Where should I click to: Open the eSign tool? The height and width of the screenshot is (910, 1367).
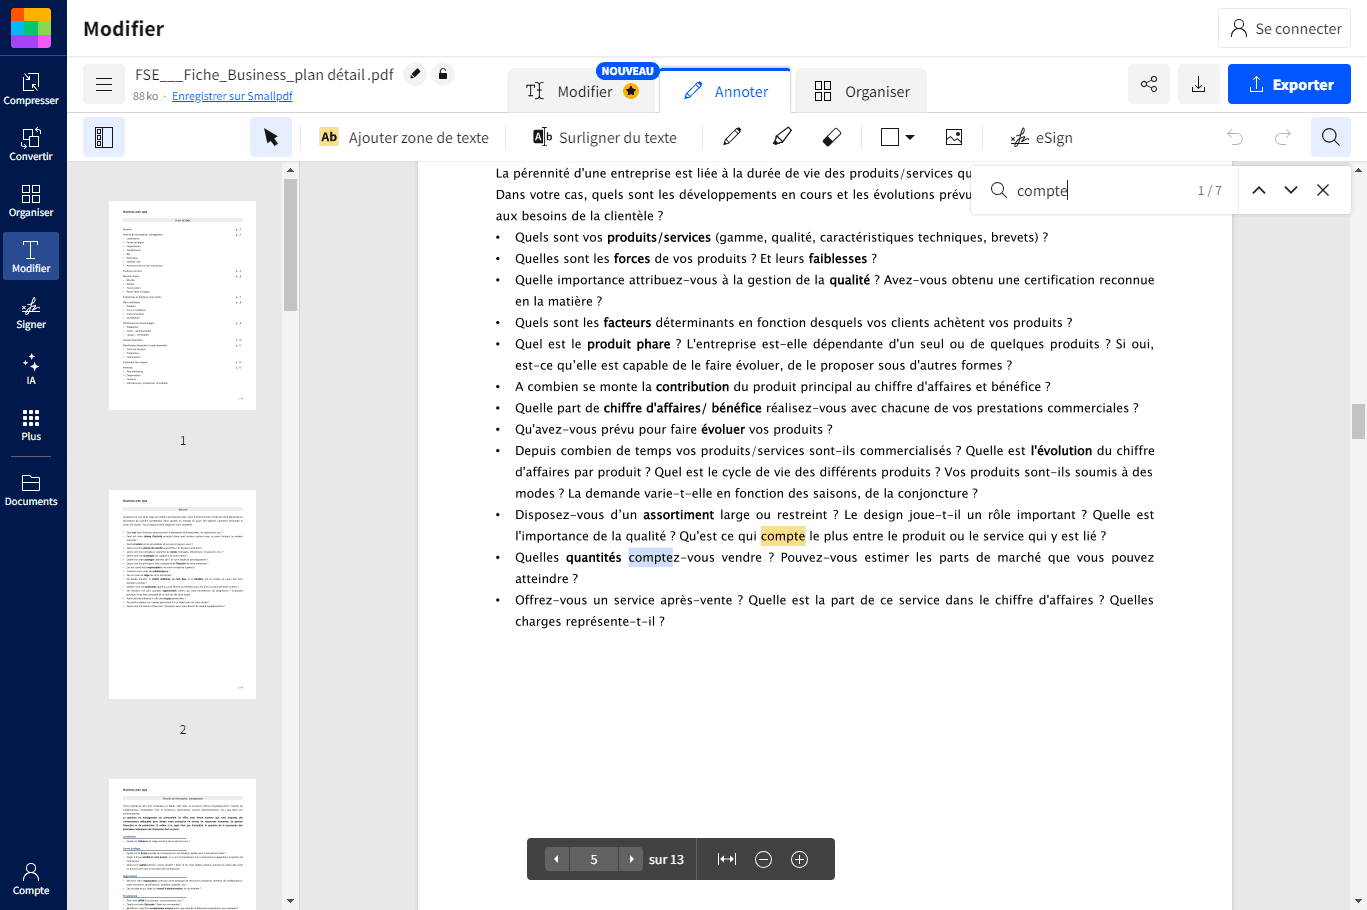pyautogui.click(x=1041, y=137)
